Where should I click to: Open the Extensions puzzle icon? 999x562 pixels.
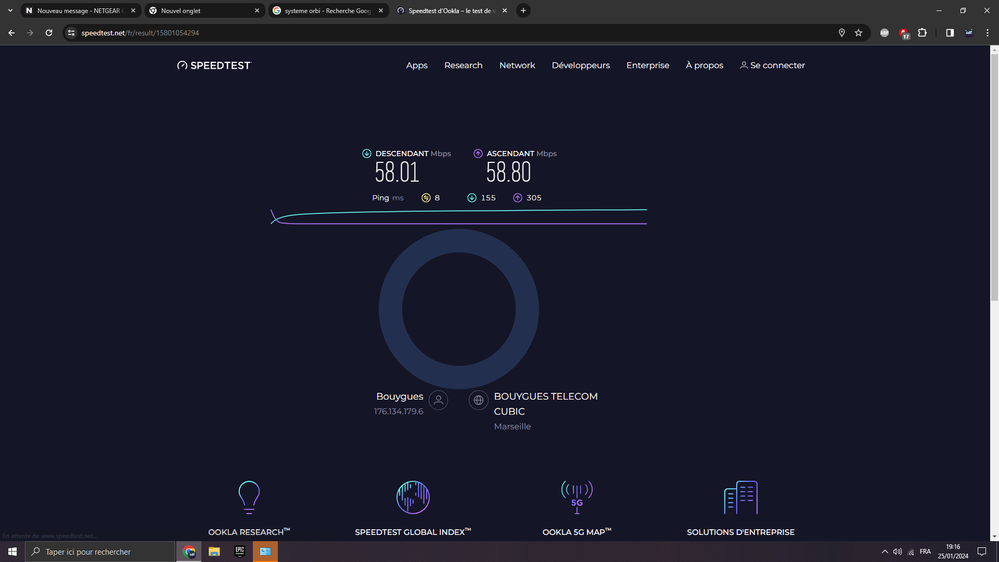coord(922,32)
